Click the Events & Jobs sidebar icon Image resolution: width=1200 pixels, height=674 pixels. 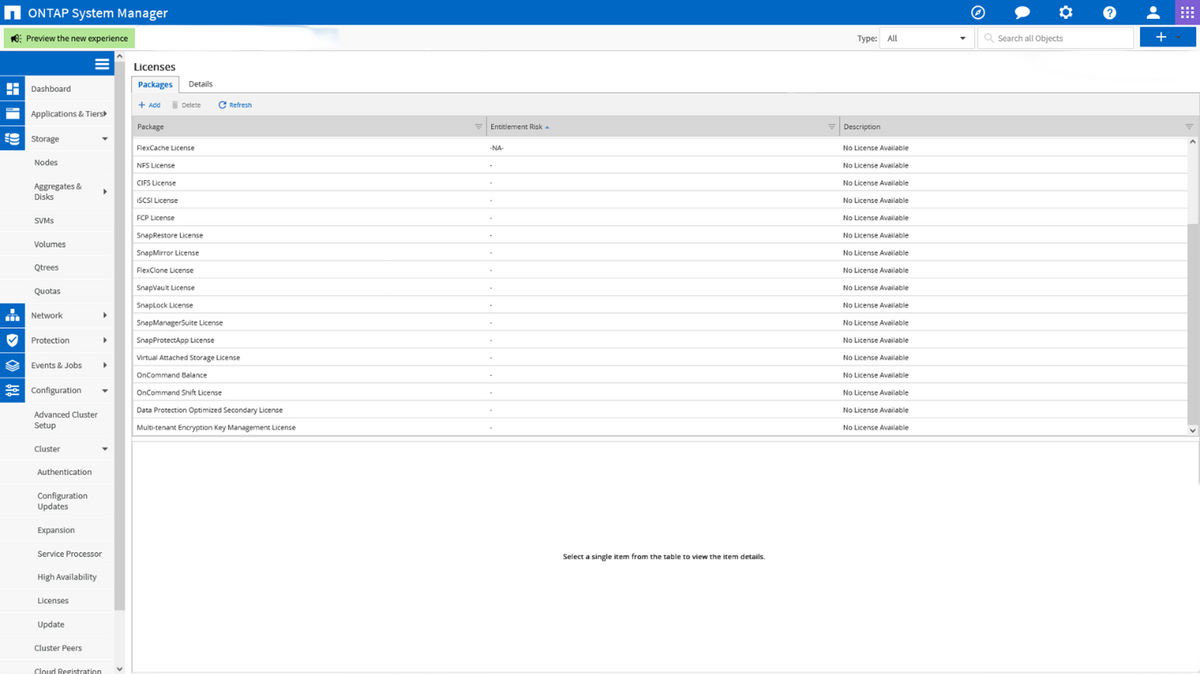click(x=12, y=365)
